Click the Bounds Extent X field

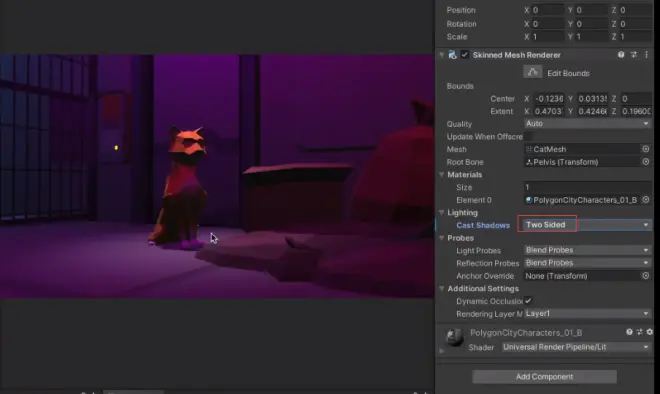548,111
